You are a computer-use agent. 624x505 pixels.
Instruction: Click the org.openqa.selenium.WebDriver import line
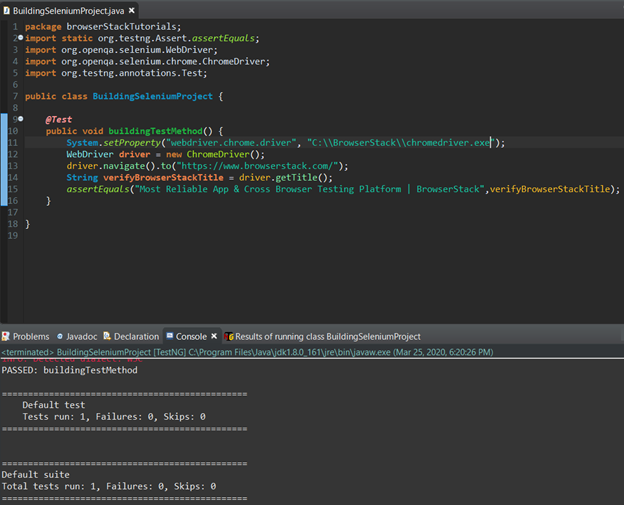[121, 50]
